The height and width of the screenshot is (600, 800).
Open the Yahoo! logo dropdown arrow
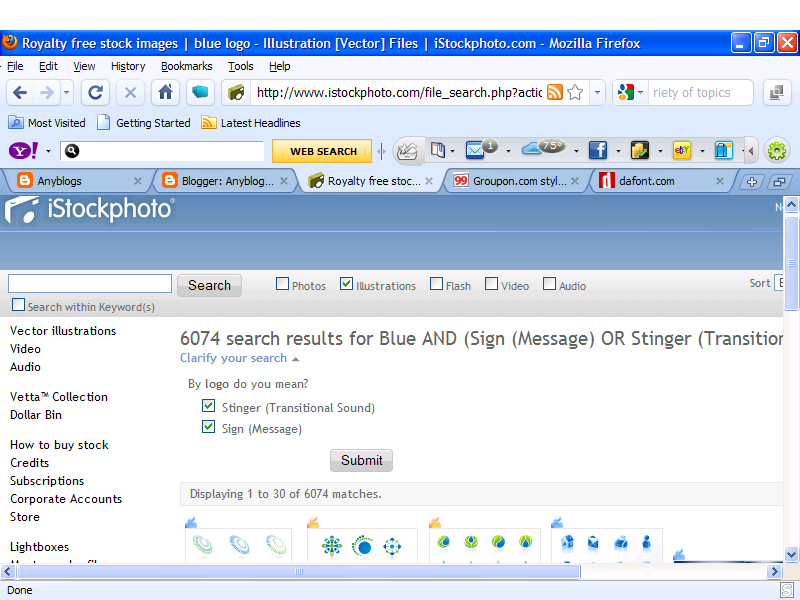pos(48,151)
